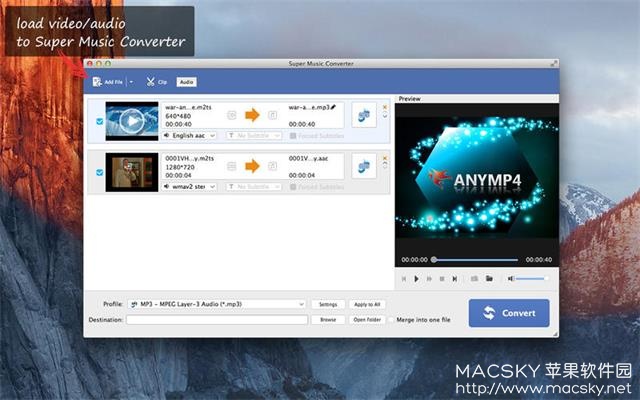Remove war-an...e.m2ts with orange X
The height and width of the screenshot is (400, 640).
click(384, 107)
